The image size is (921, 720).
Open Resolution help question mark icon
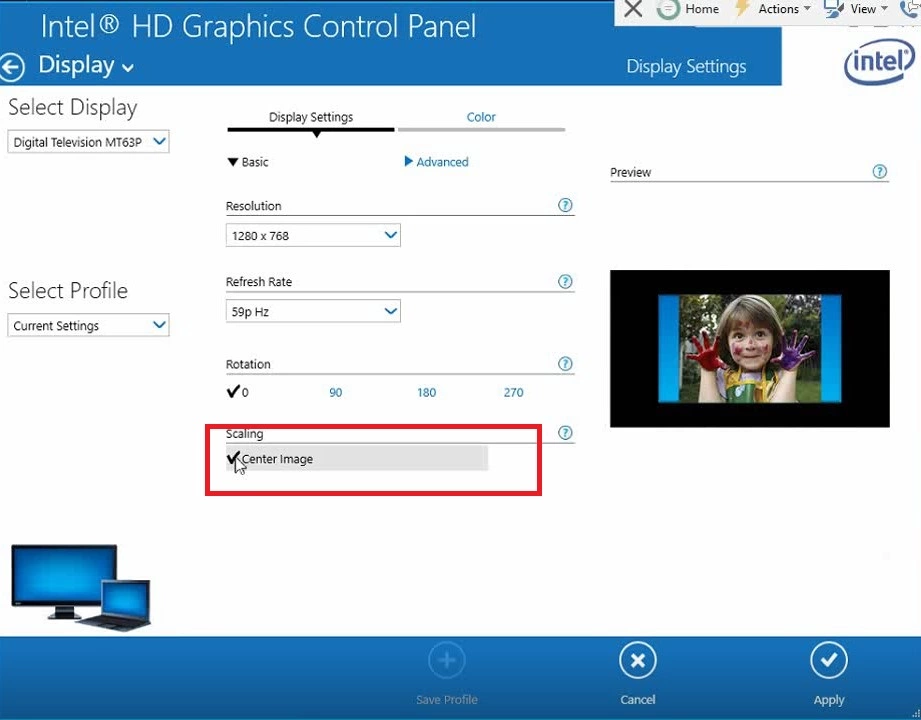pos(565,205)
